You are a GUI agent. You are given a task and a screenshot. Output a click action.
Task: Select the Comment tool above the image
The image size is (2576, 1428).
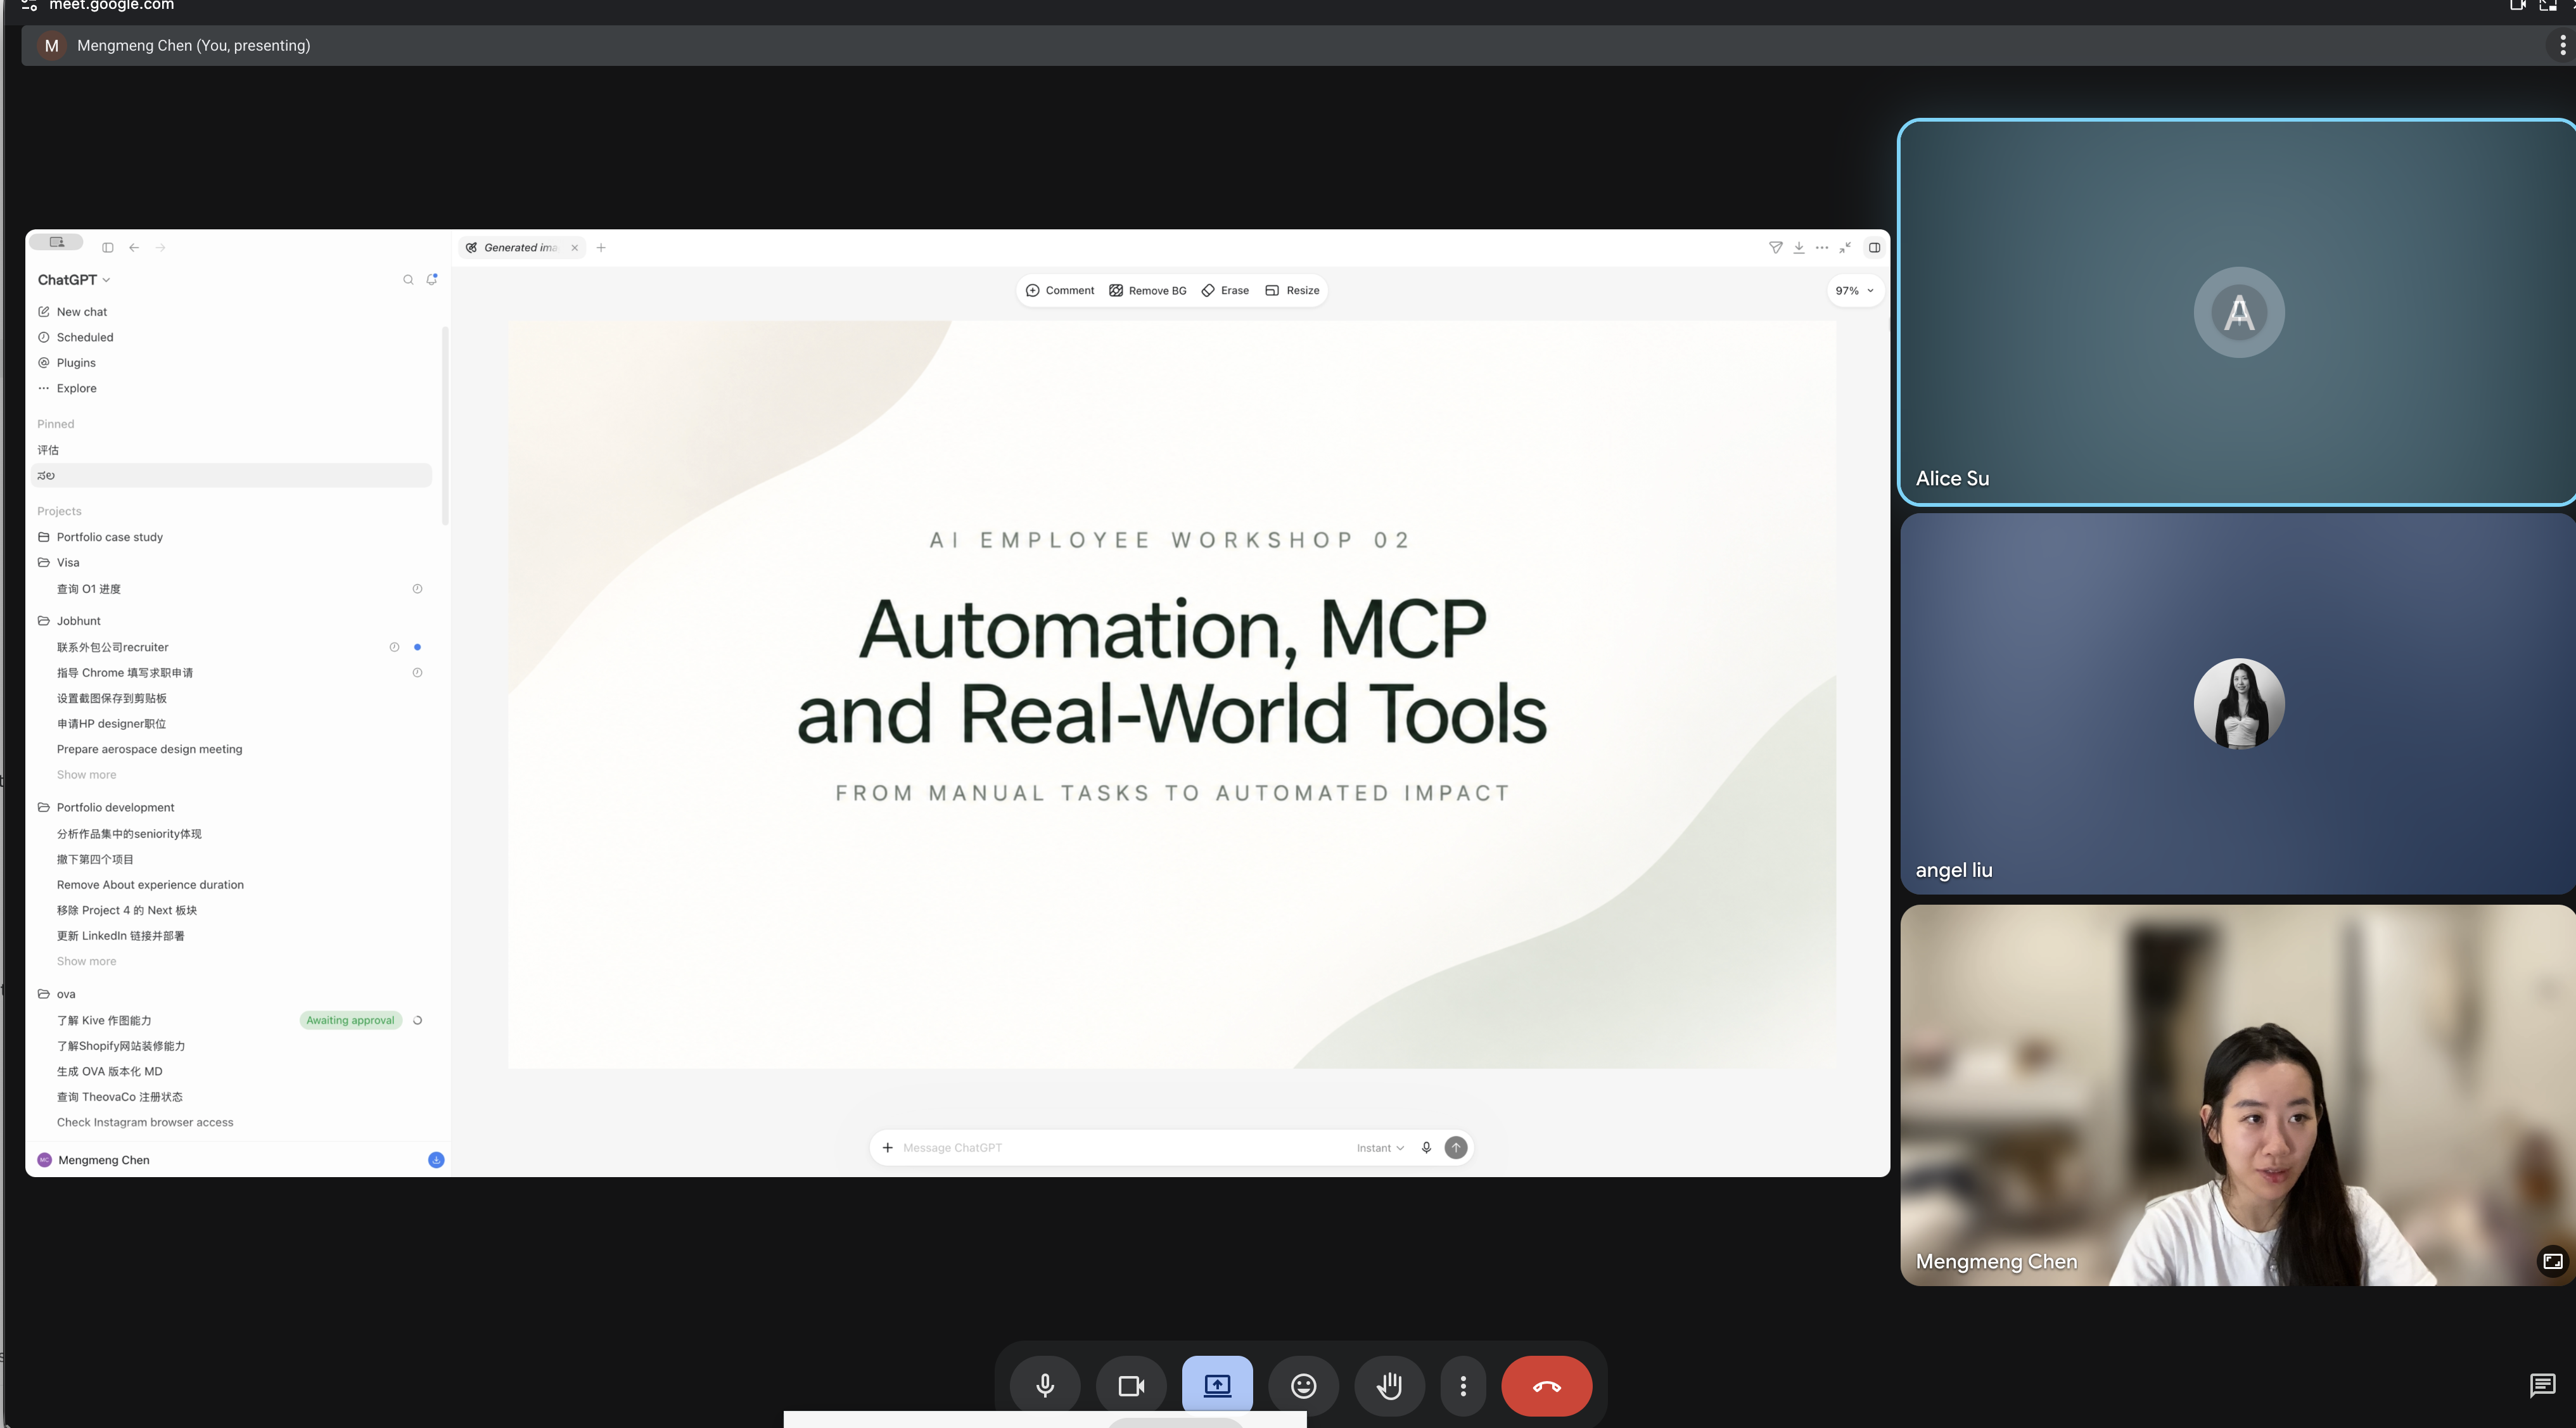click(1060, 290)
